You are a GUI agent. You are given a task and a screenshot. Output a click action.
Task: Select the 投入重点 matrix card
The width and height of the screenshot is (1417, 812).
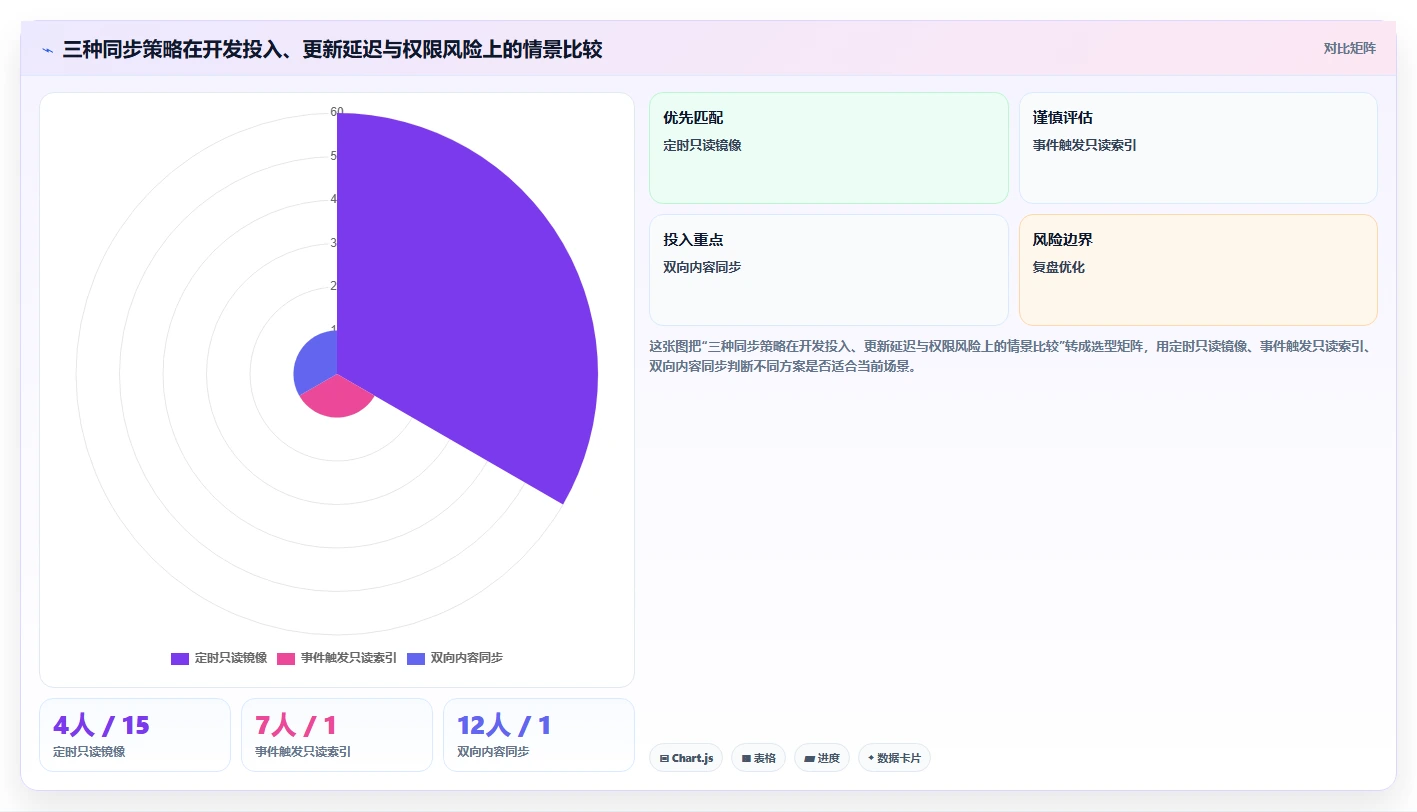pos(829,270)
